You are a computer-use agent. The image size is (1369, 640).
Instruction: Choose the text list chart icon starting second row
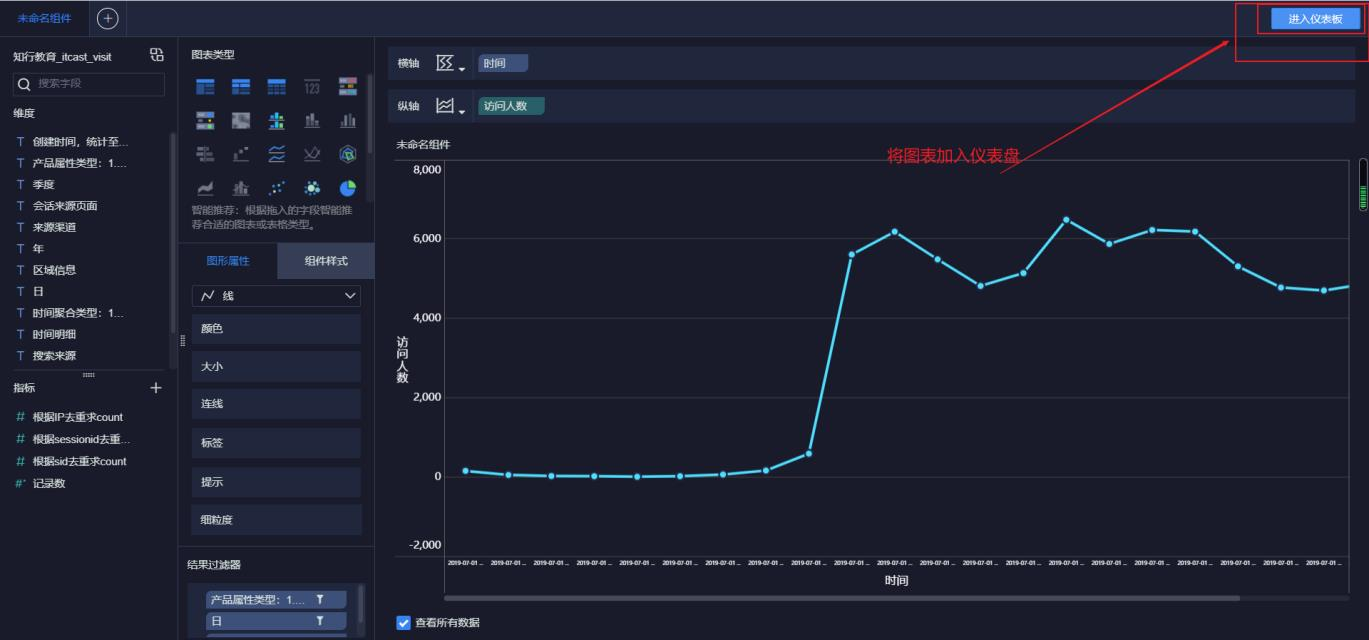pyautogui.click(x=205, y=121)
